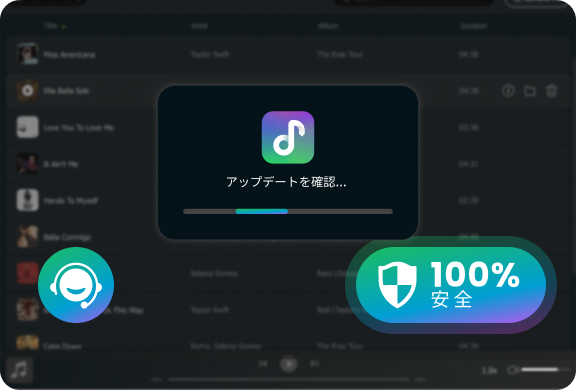Sort by the Title column header
576x390 pixels.
tap(51, 26)
